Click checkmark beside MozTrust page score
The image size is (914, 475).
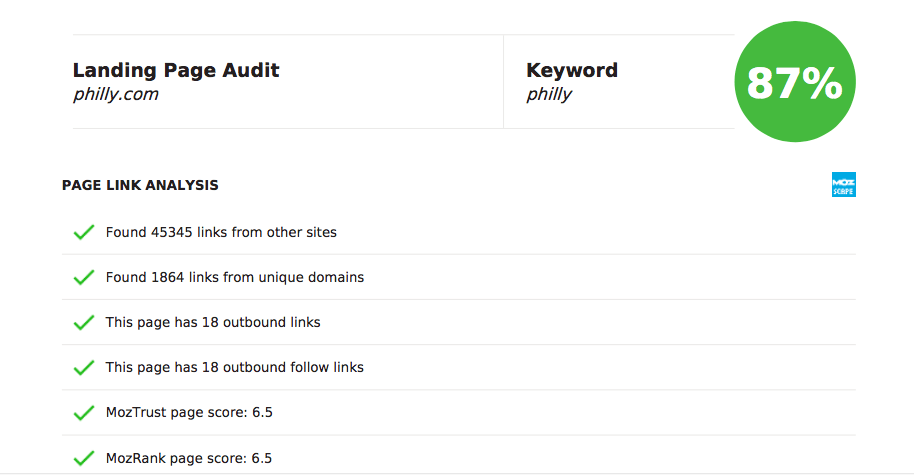tap(84, 413)
